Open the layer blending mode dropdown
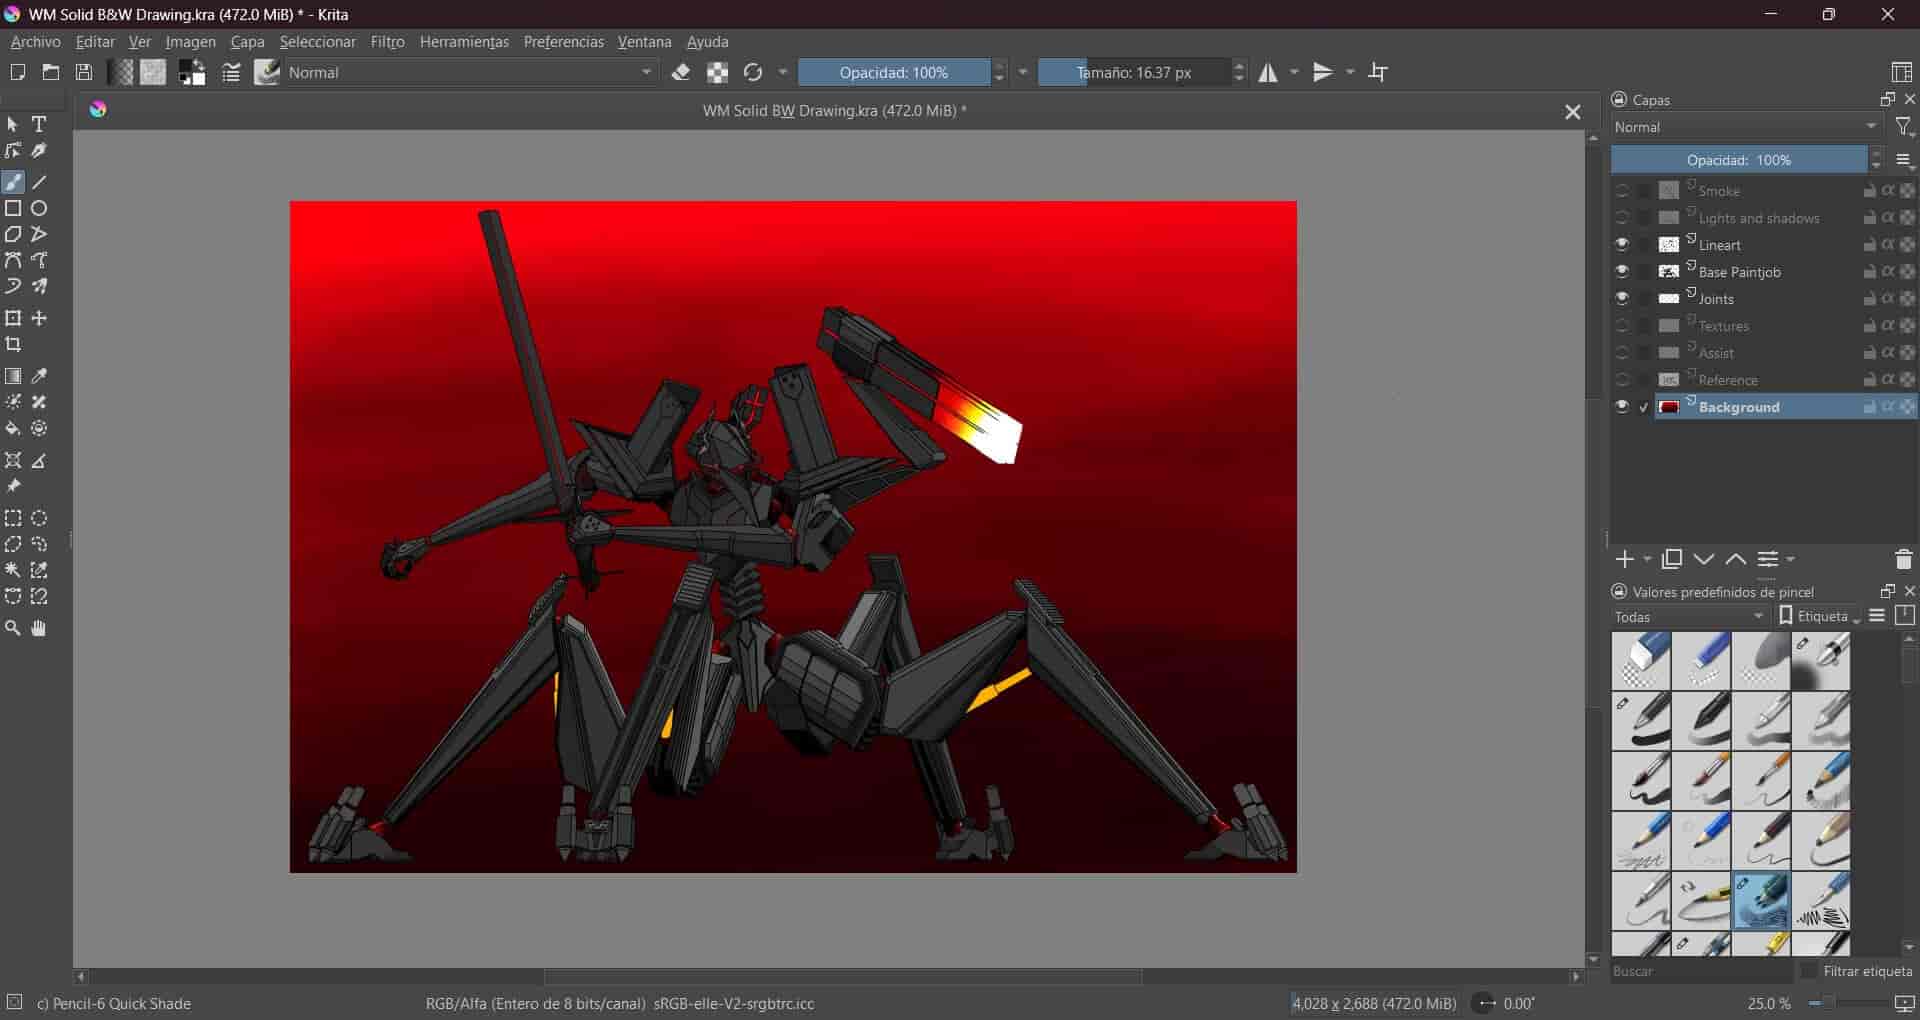 coord(1746,127)
